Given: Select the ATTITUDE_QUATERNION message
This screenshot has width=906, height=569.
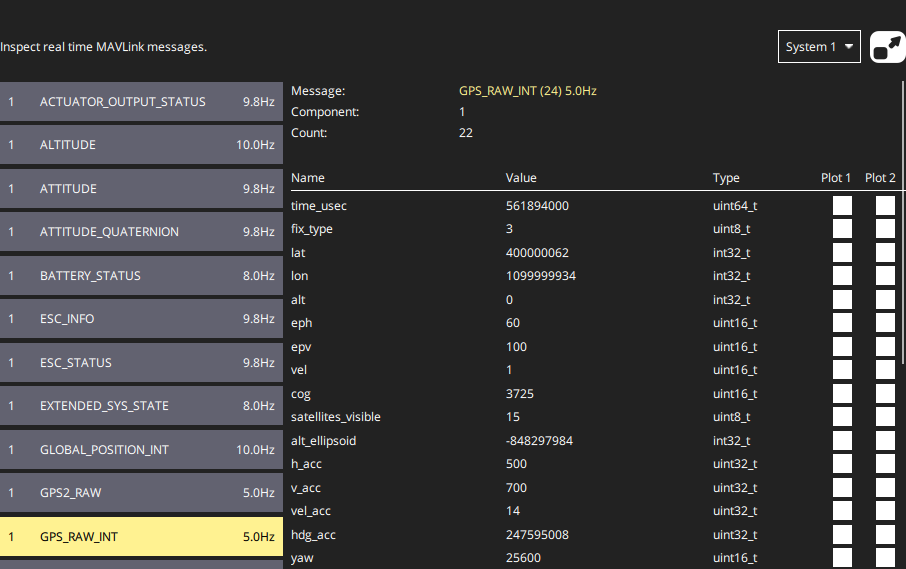Looking at the screenshot, I should (141, 232).
